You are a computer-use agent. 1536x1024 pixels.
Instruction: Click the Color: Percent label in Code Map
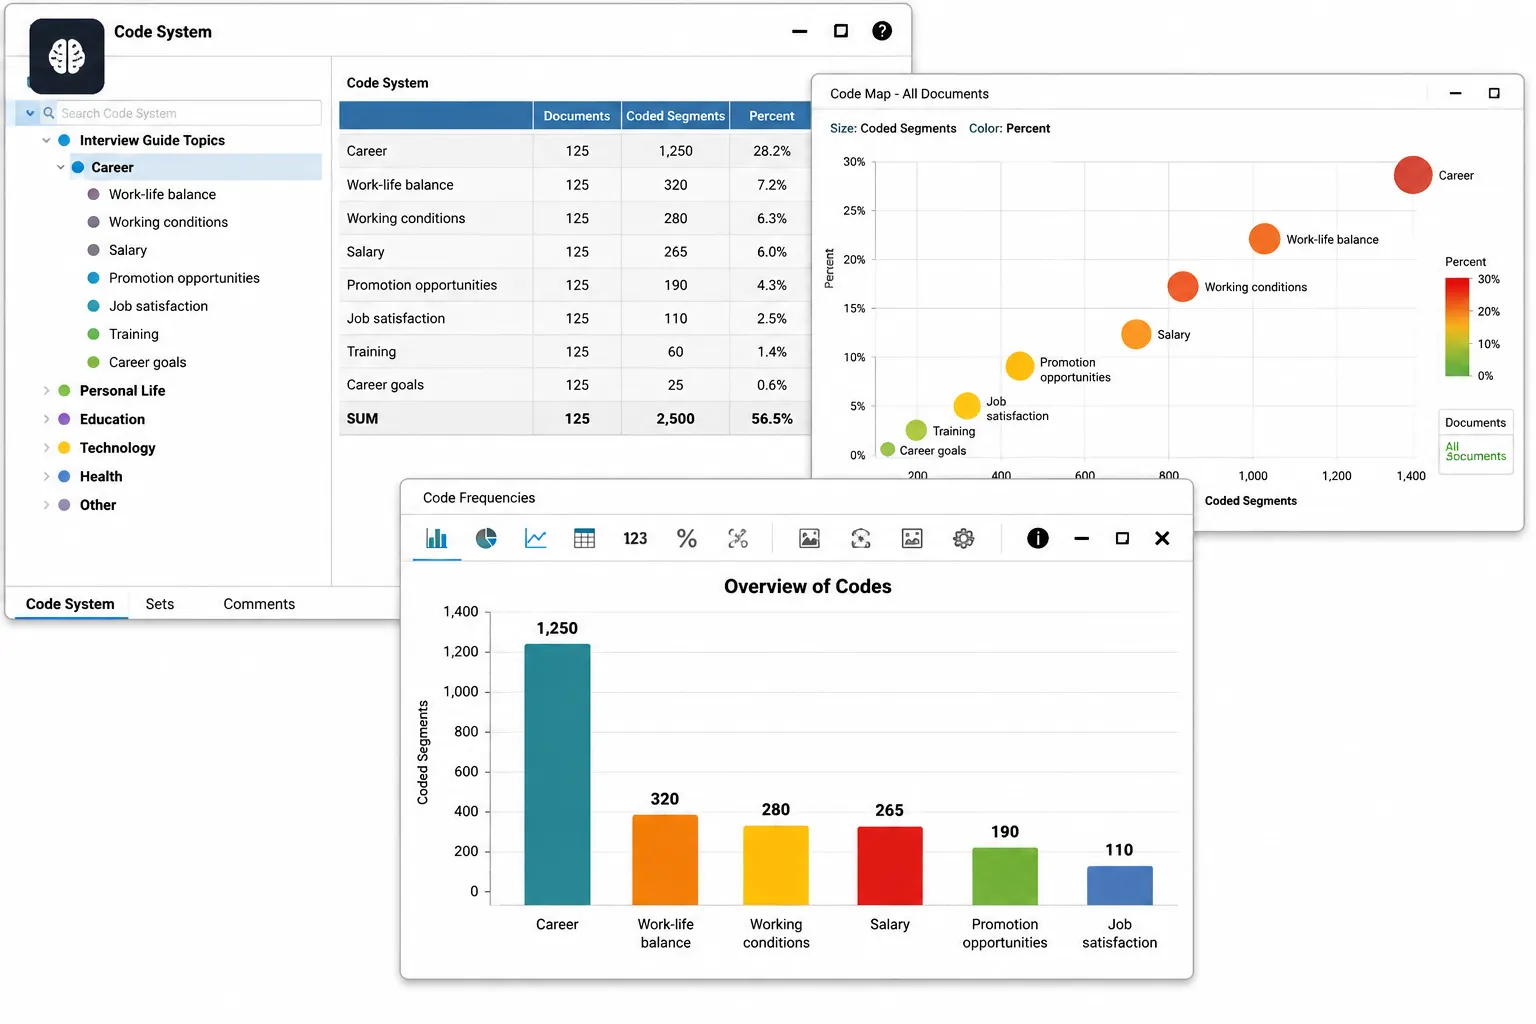coord(1009,128)
